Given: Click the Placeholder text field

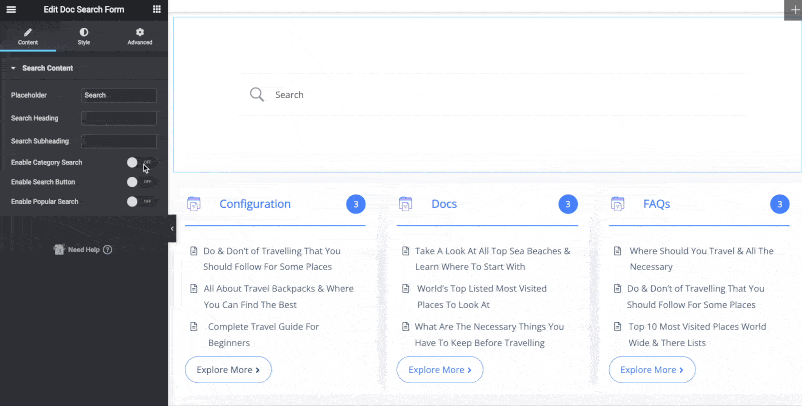Looking at the screenshot, I should (119, 96).
